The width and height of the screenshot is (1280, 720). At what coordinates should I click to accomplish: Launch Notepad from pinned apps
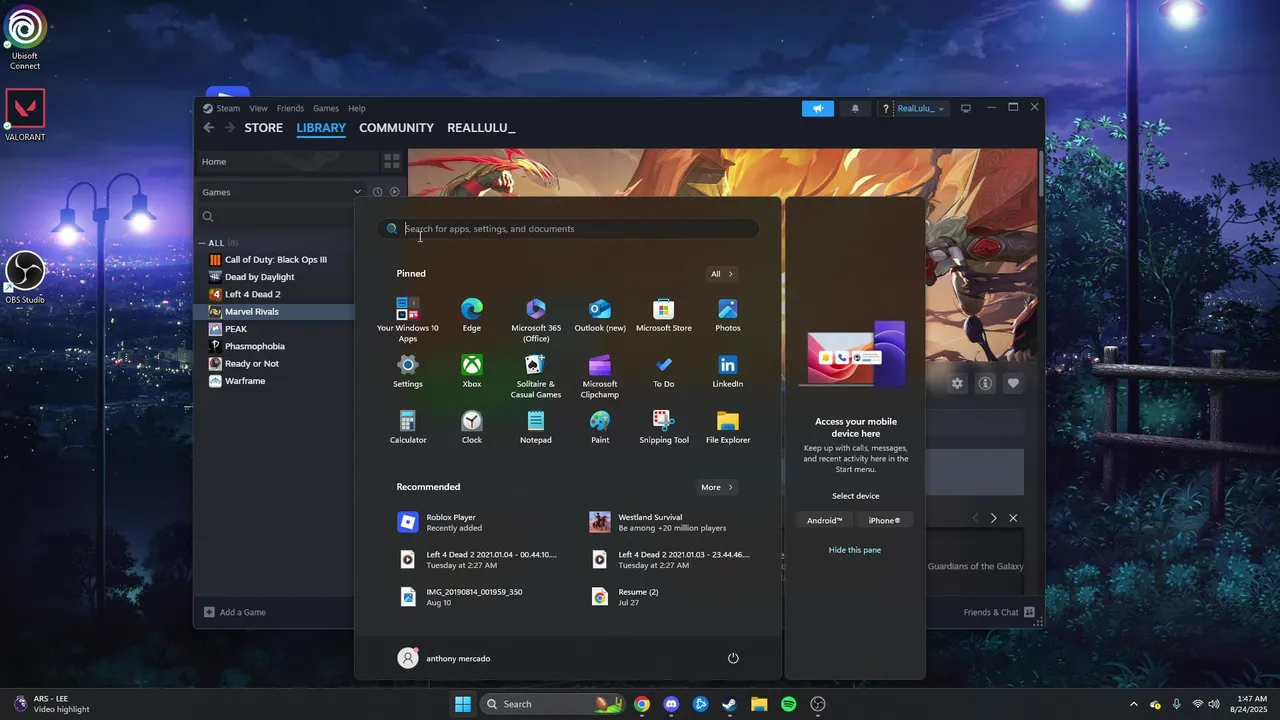[536, 427]
